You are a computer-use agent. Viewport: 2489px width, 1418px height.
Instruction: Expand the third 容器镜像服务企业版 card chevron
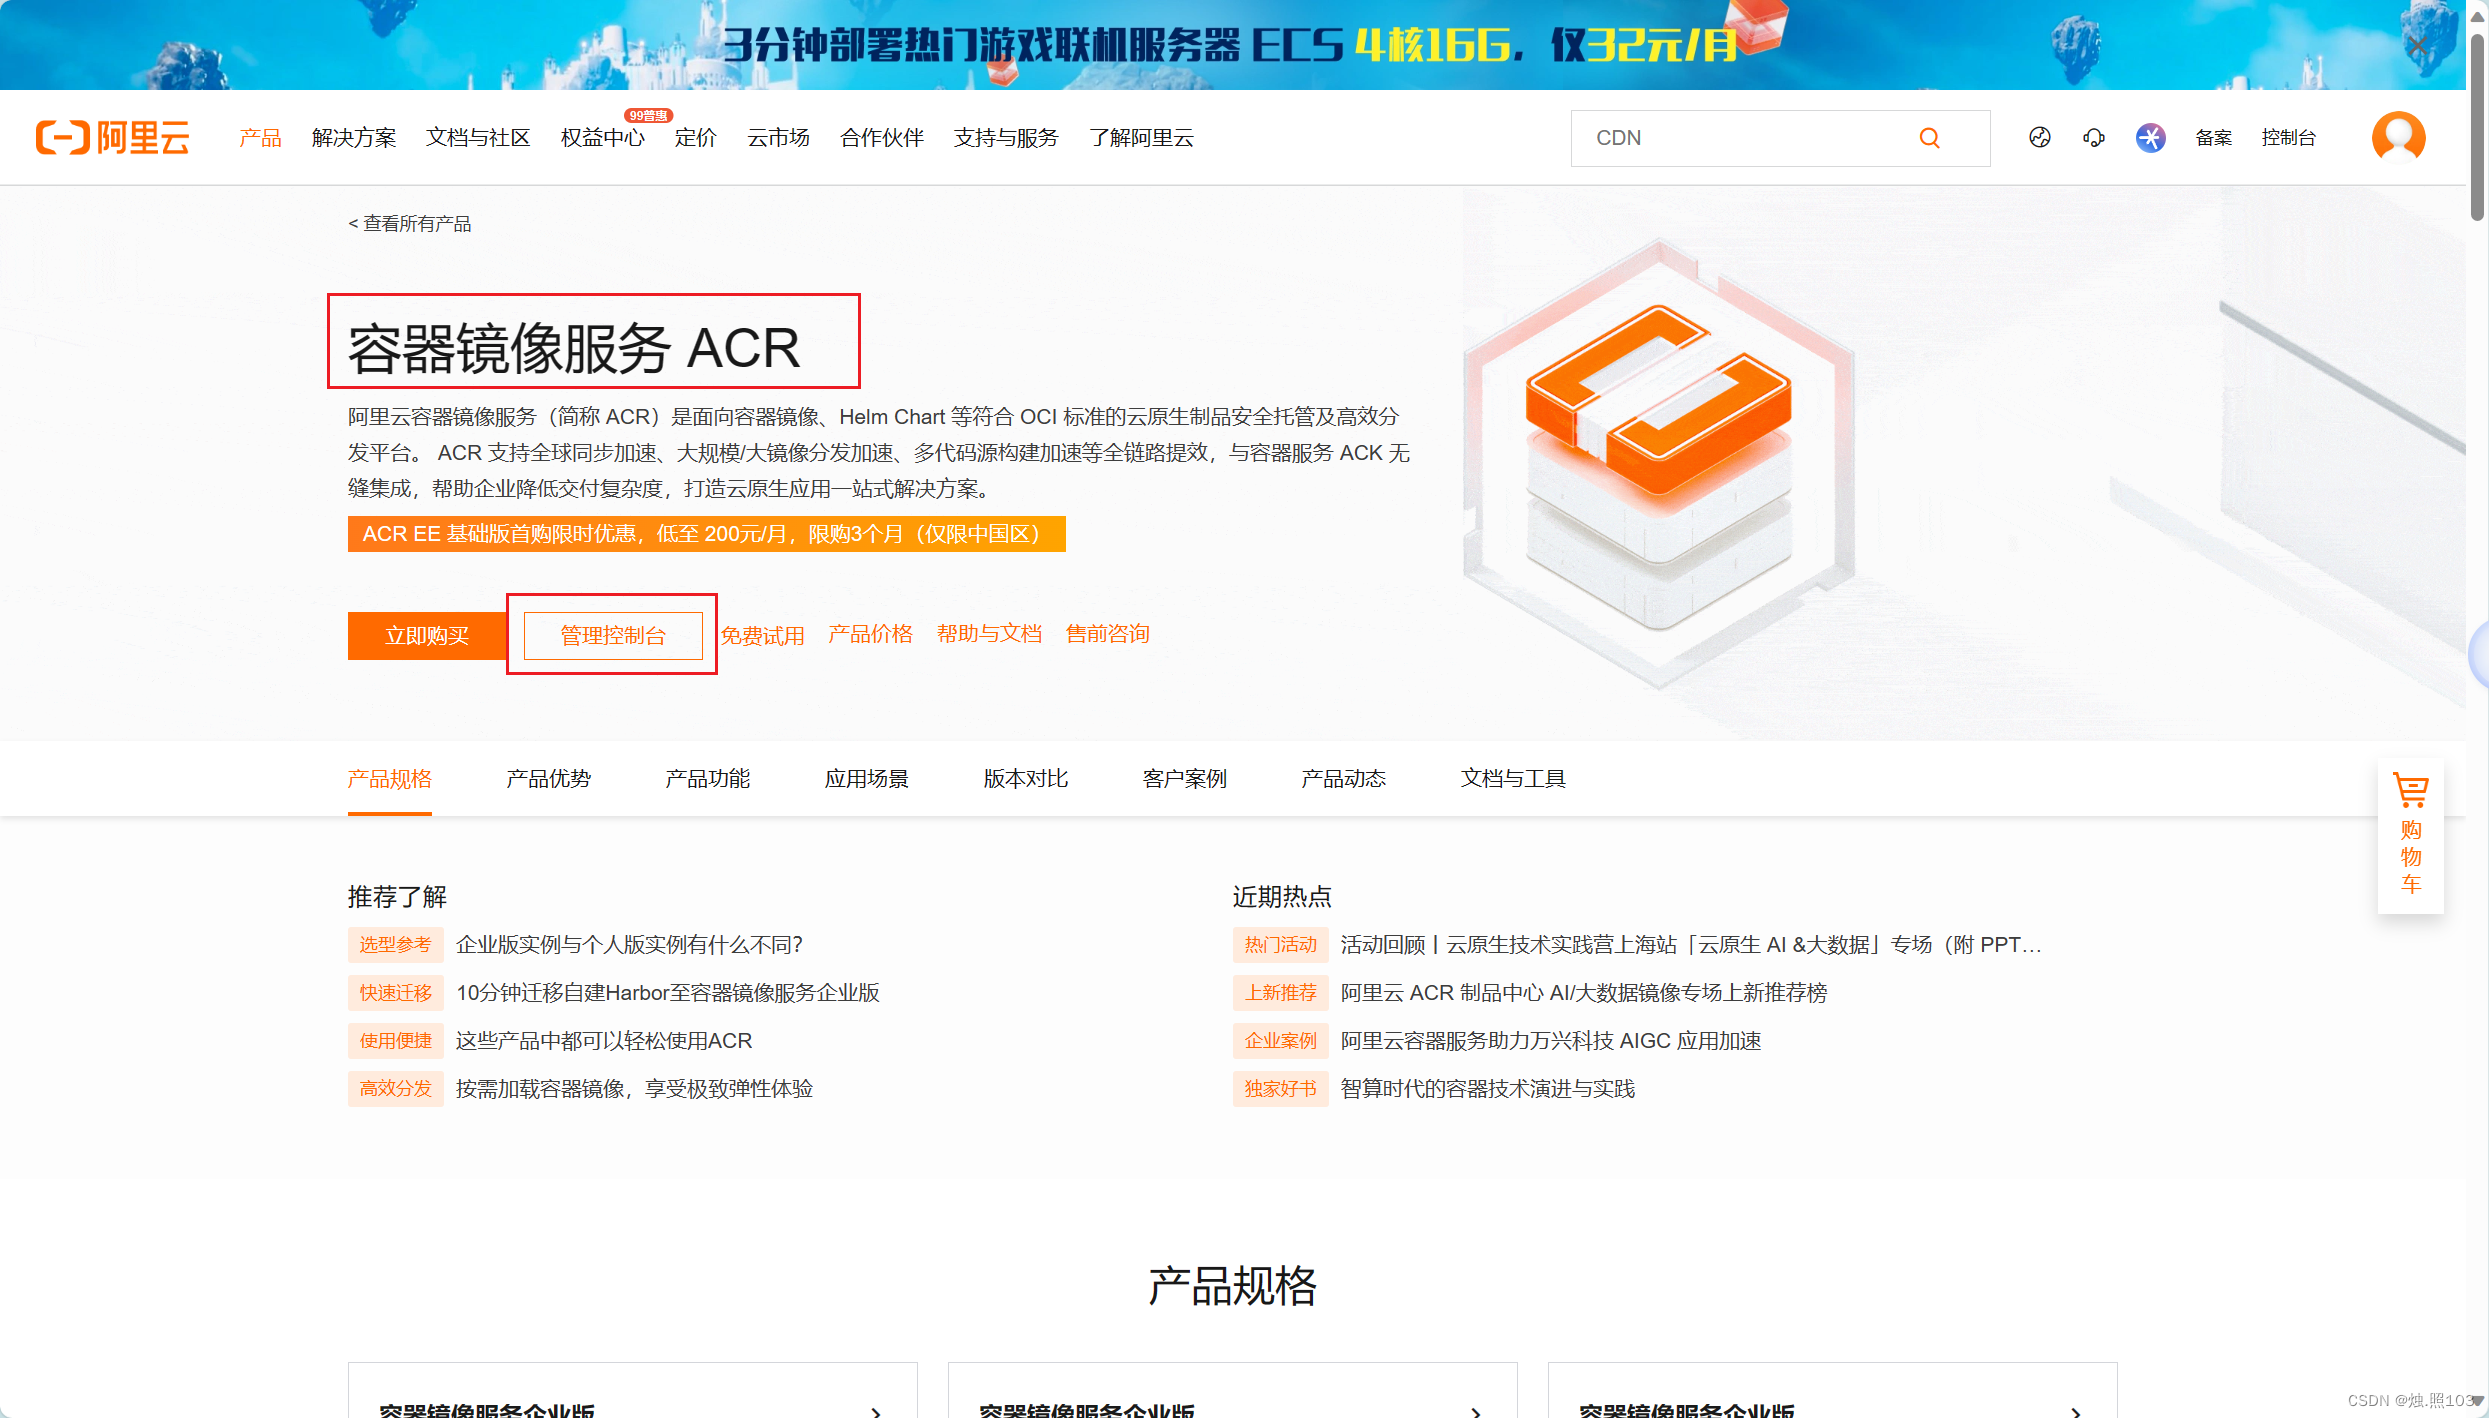(2076, 1410)
